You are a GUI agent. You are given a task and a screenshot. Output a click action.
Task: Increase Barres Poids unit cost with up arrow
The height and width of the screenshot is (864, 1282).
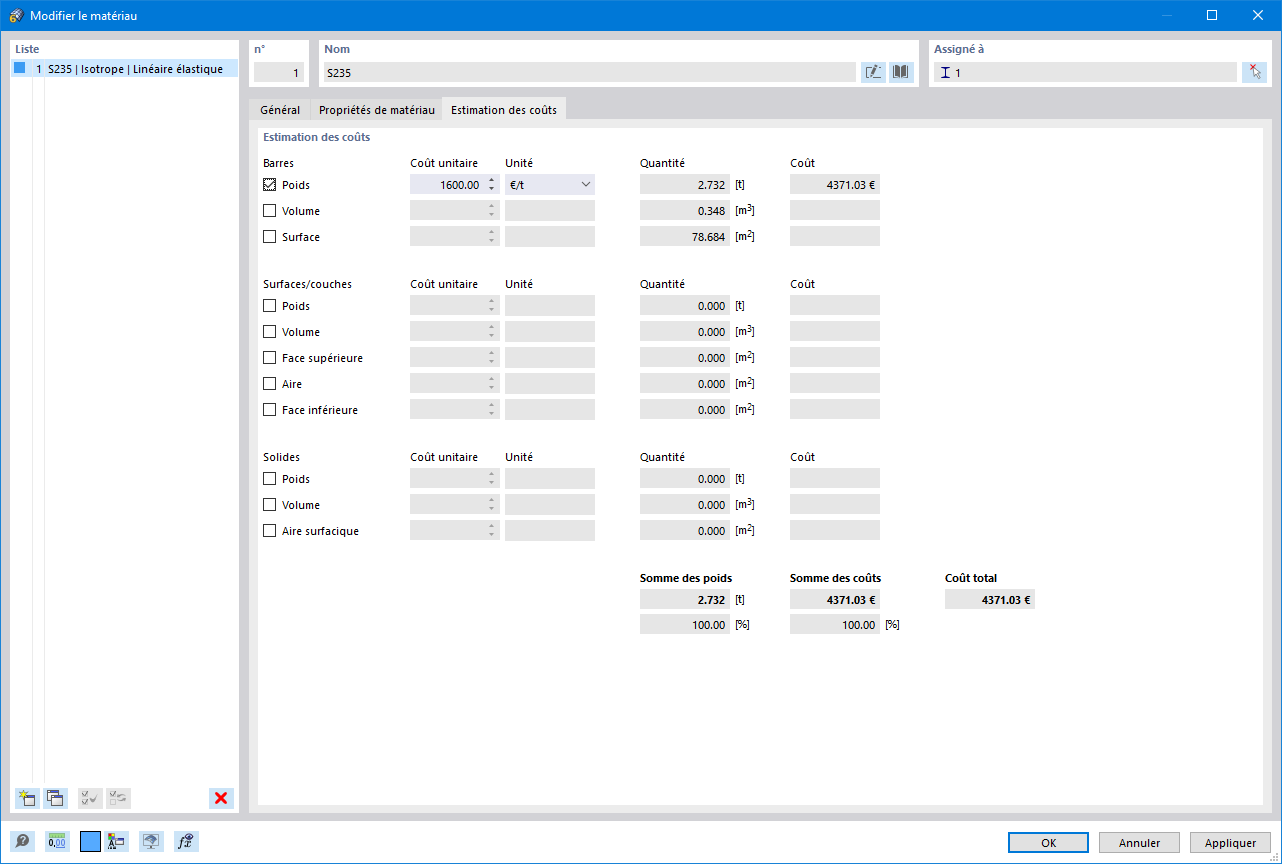click(x=492, y=180)
